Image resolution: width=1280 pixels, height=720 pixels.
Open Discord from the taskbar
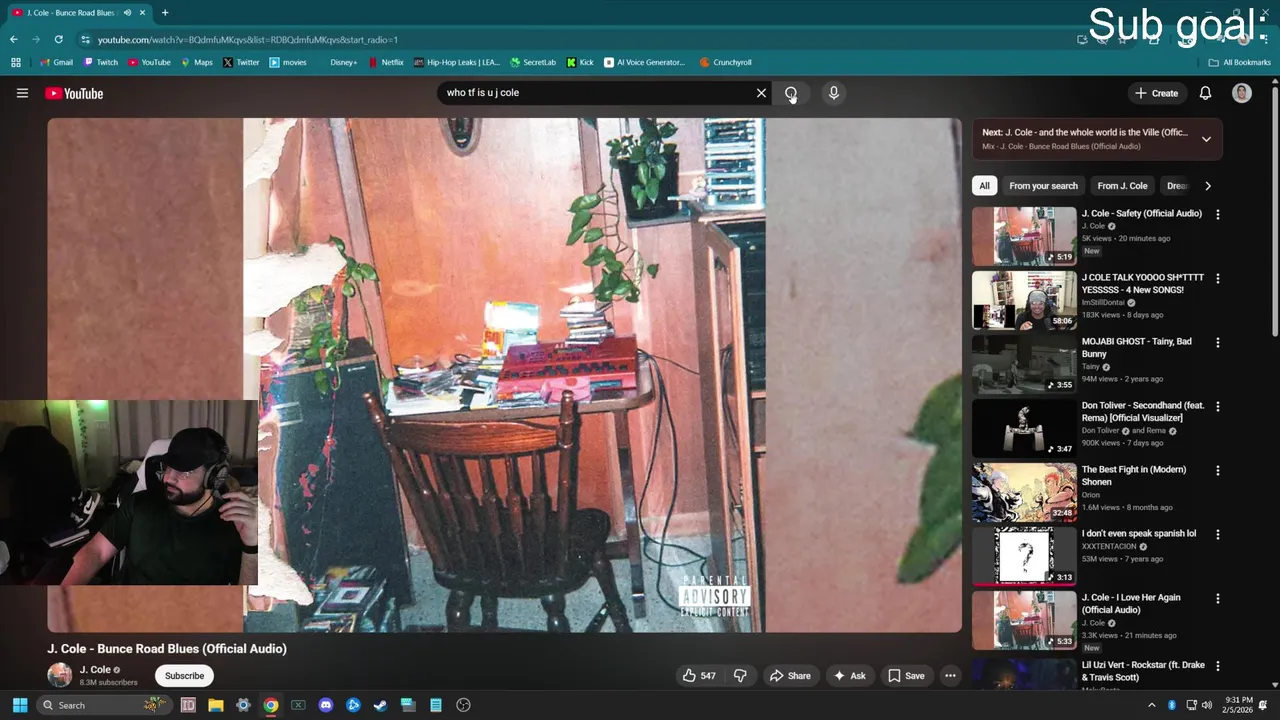click(x=325, y=705)
